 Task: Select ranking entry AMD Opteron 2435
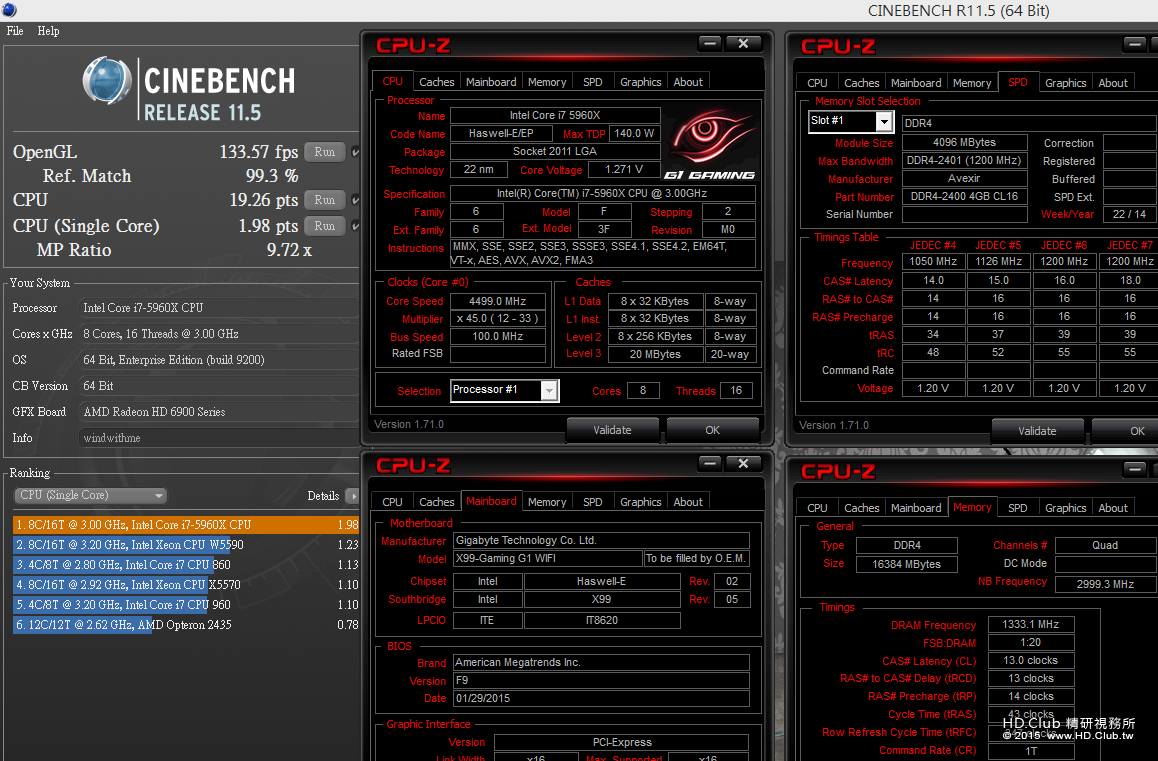(x=186, y=624)
